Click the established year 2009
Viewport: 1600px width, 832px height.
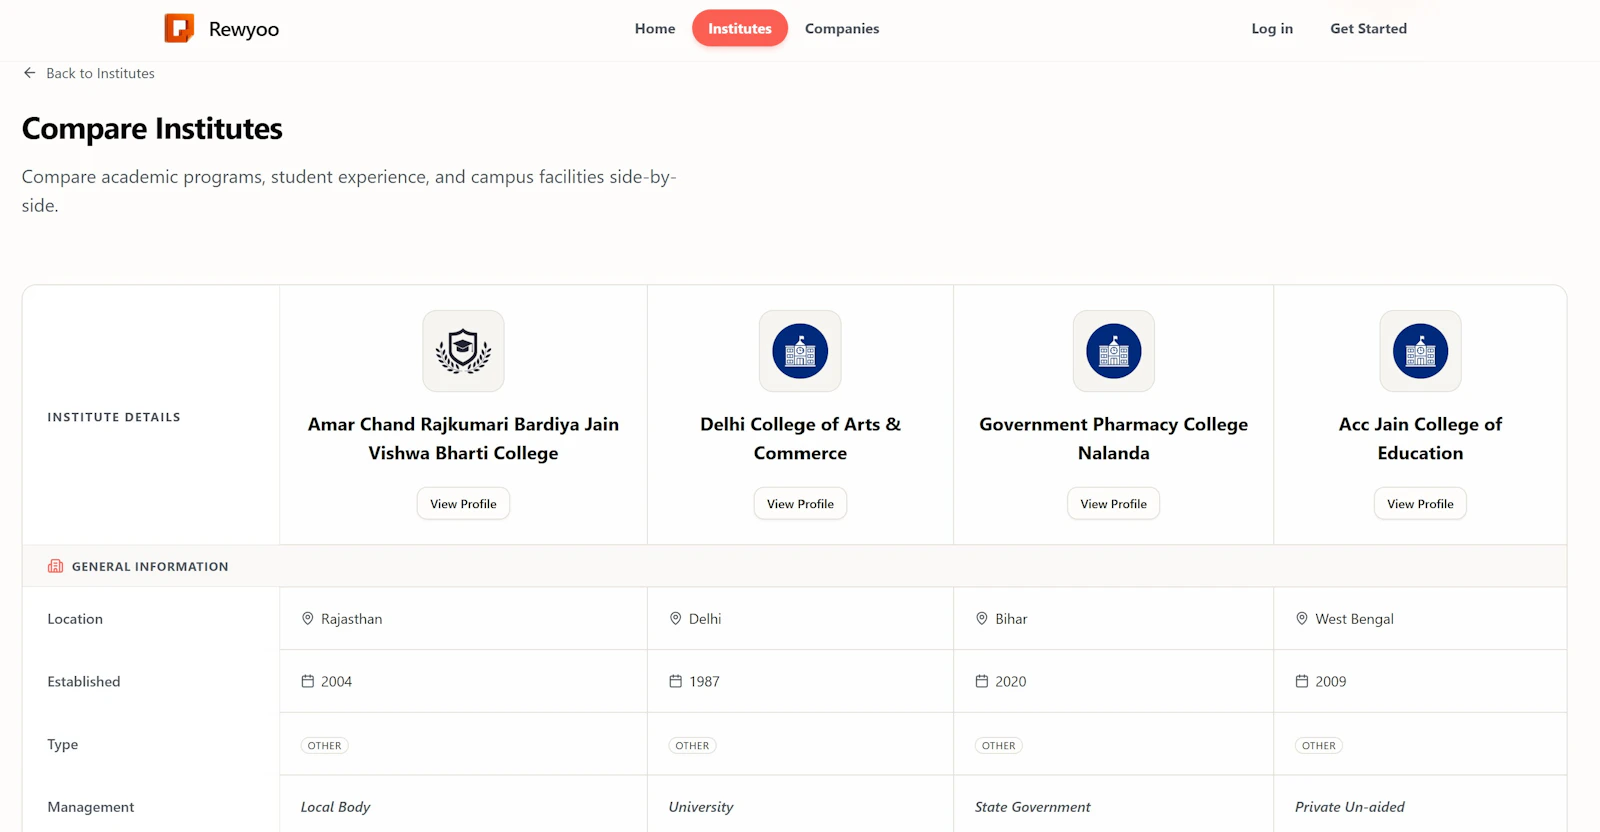1331,681
